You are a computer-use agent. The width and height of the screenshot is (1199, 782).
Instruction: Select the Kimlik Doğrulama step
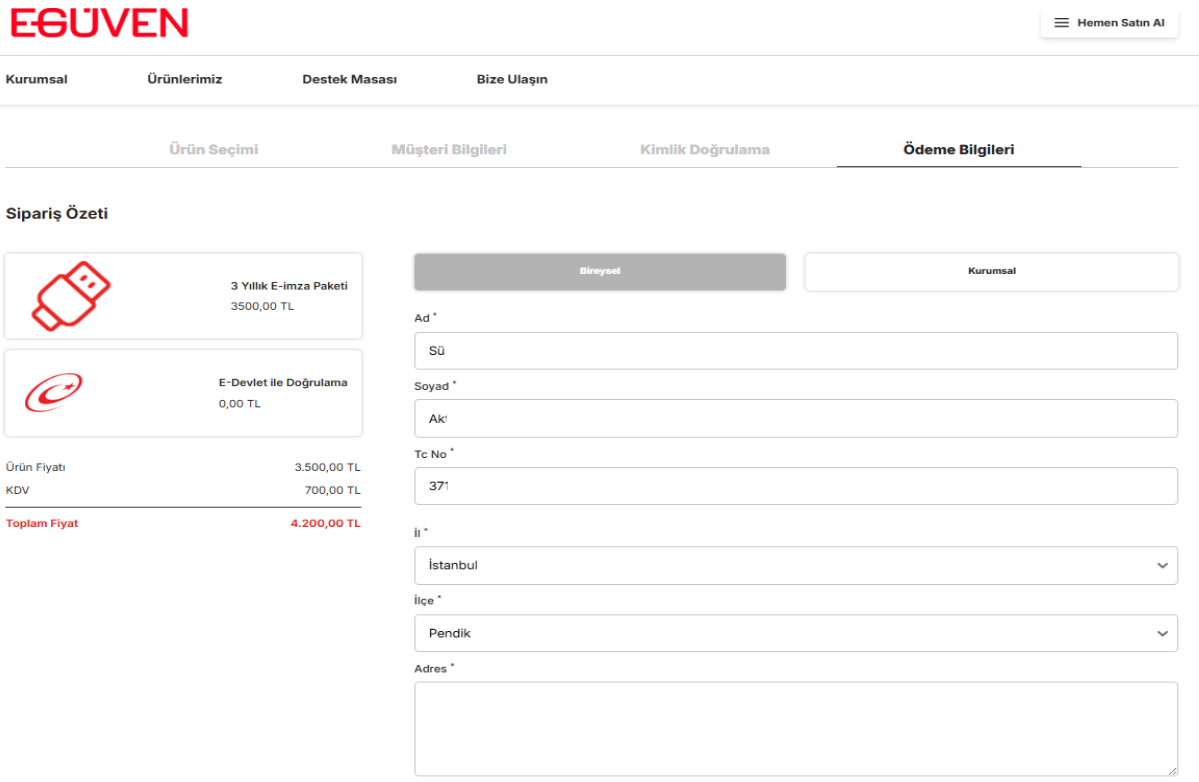(704, 150)
